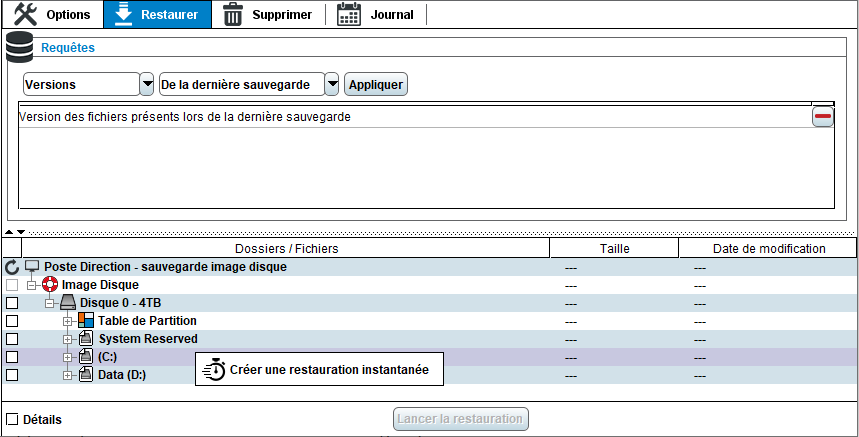Click the Requêtes section title
The image size is (859, 437).
point(68,48)
